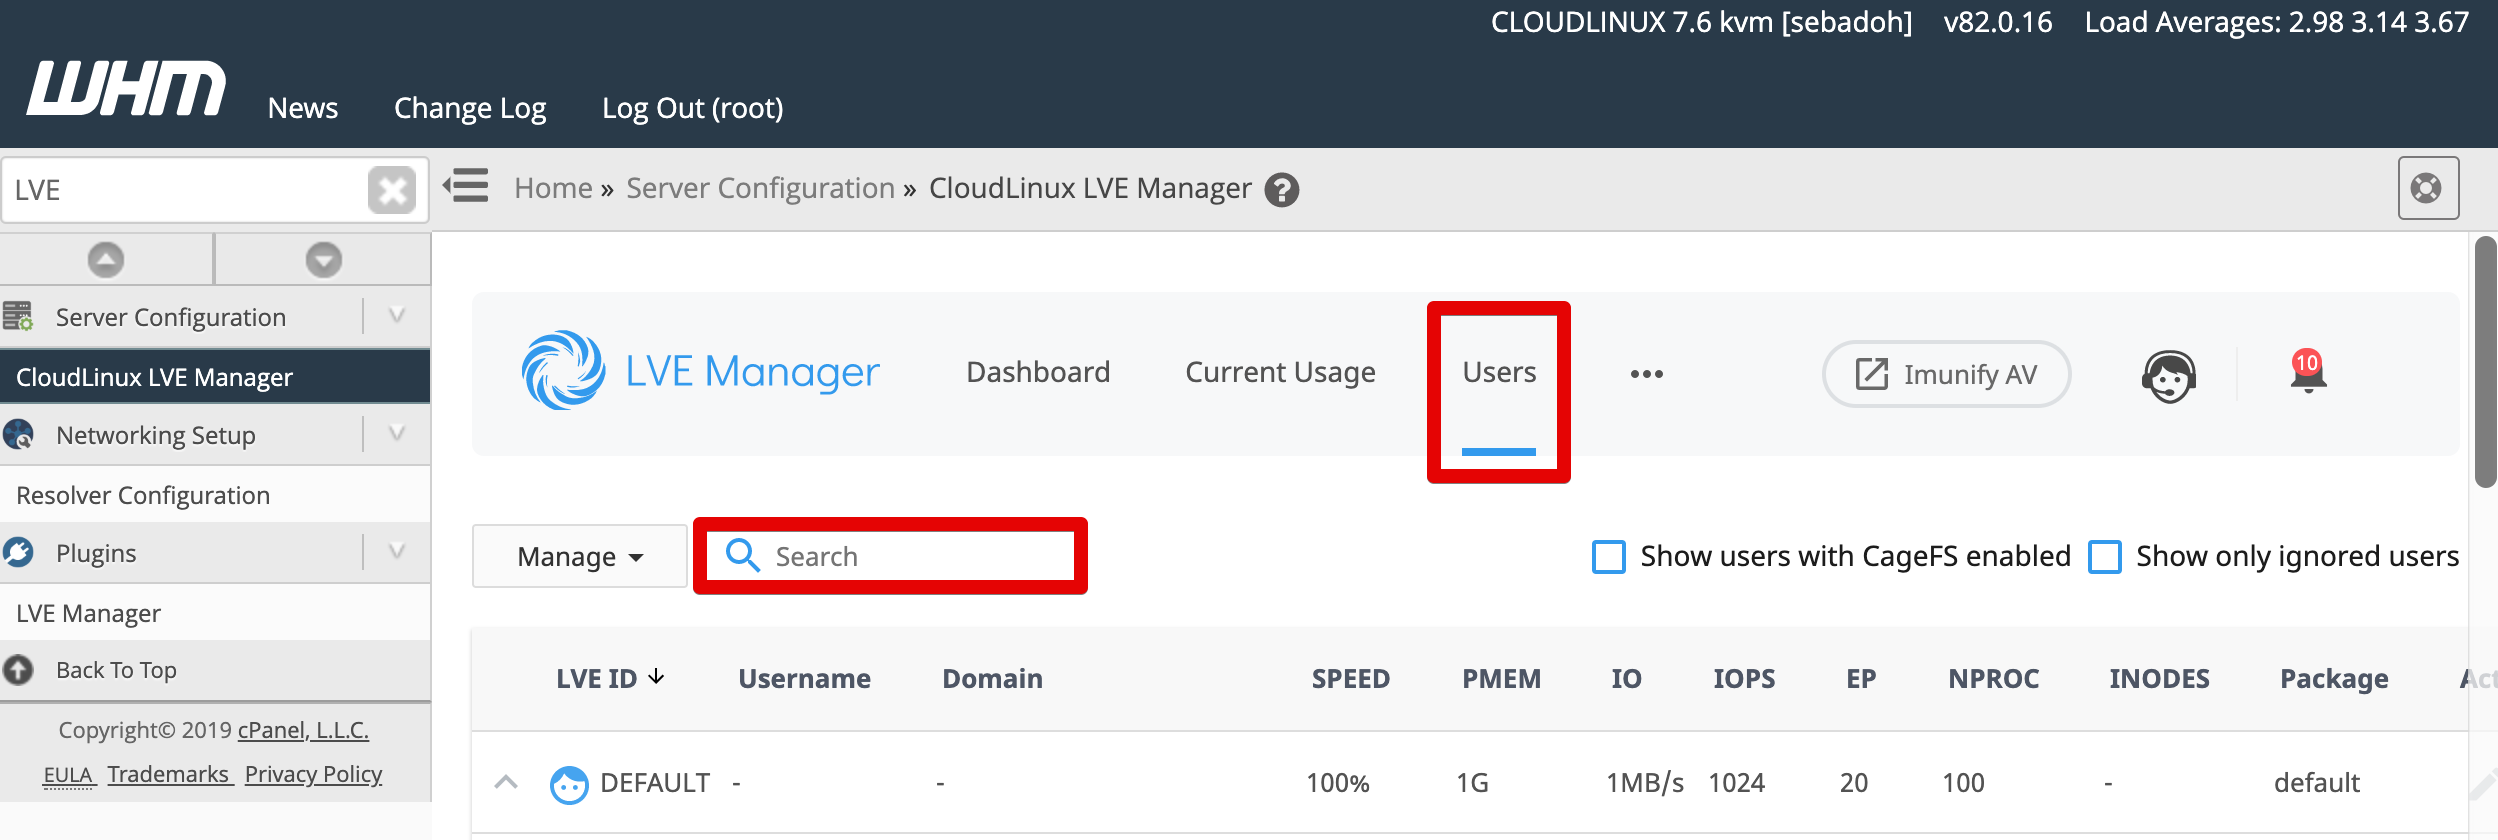2498x840 pixels.
Task: Open News in top menu
Action: (303, 108)
